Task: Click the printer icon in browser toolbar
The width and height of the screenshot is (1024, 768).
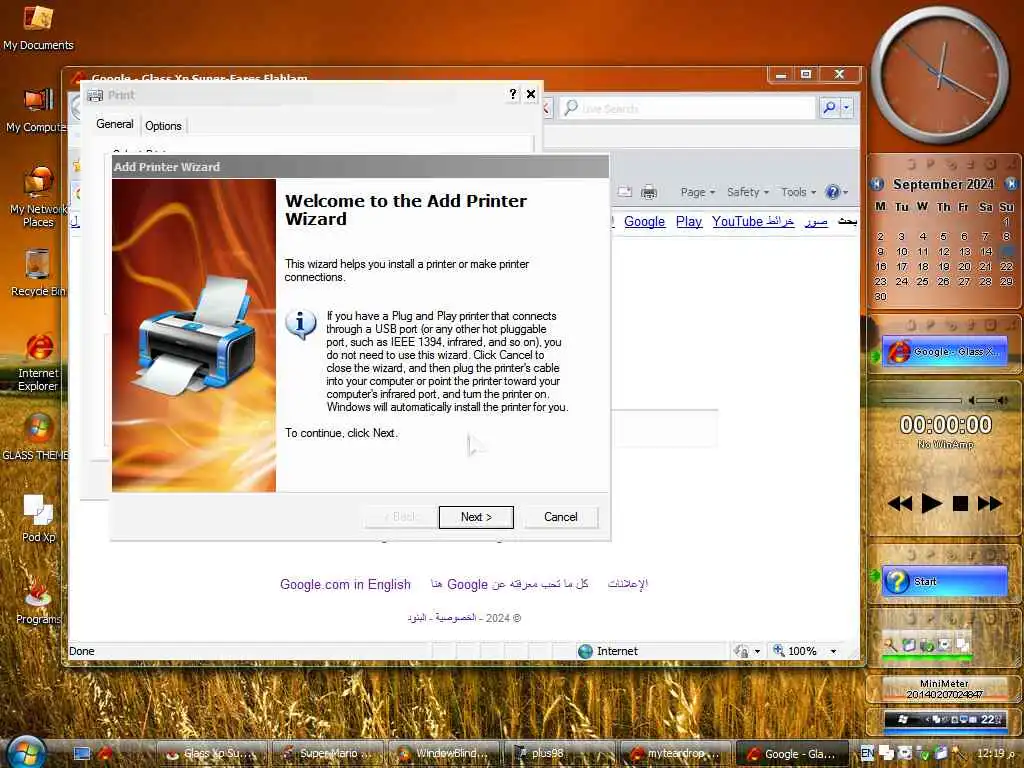Action: point(648,192)
